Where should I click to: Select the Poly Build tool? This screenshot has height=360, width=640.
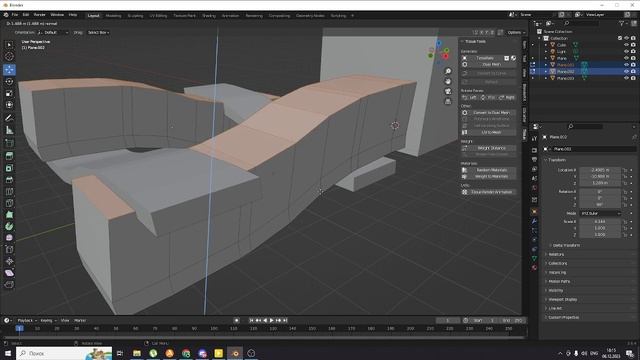click(x=9, y=215)
